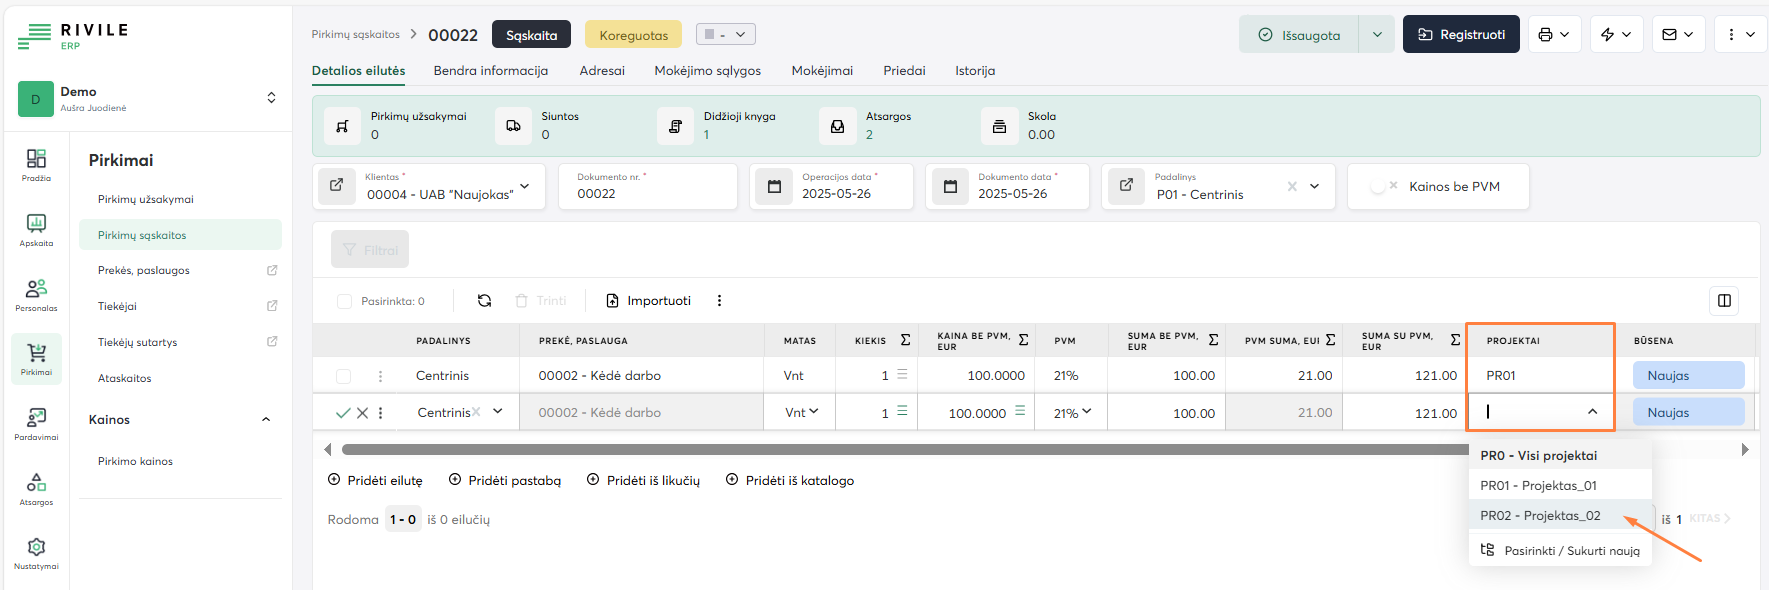
Task: Expand the Klientas dropdown
Action: [525, 187]
